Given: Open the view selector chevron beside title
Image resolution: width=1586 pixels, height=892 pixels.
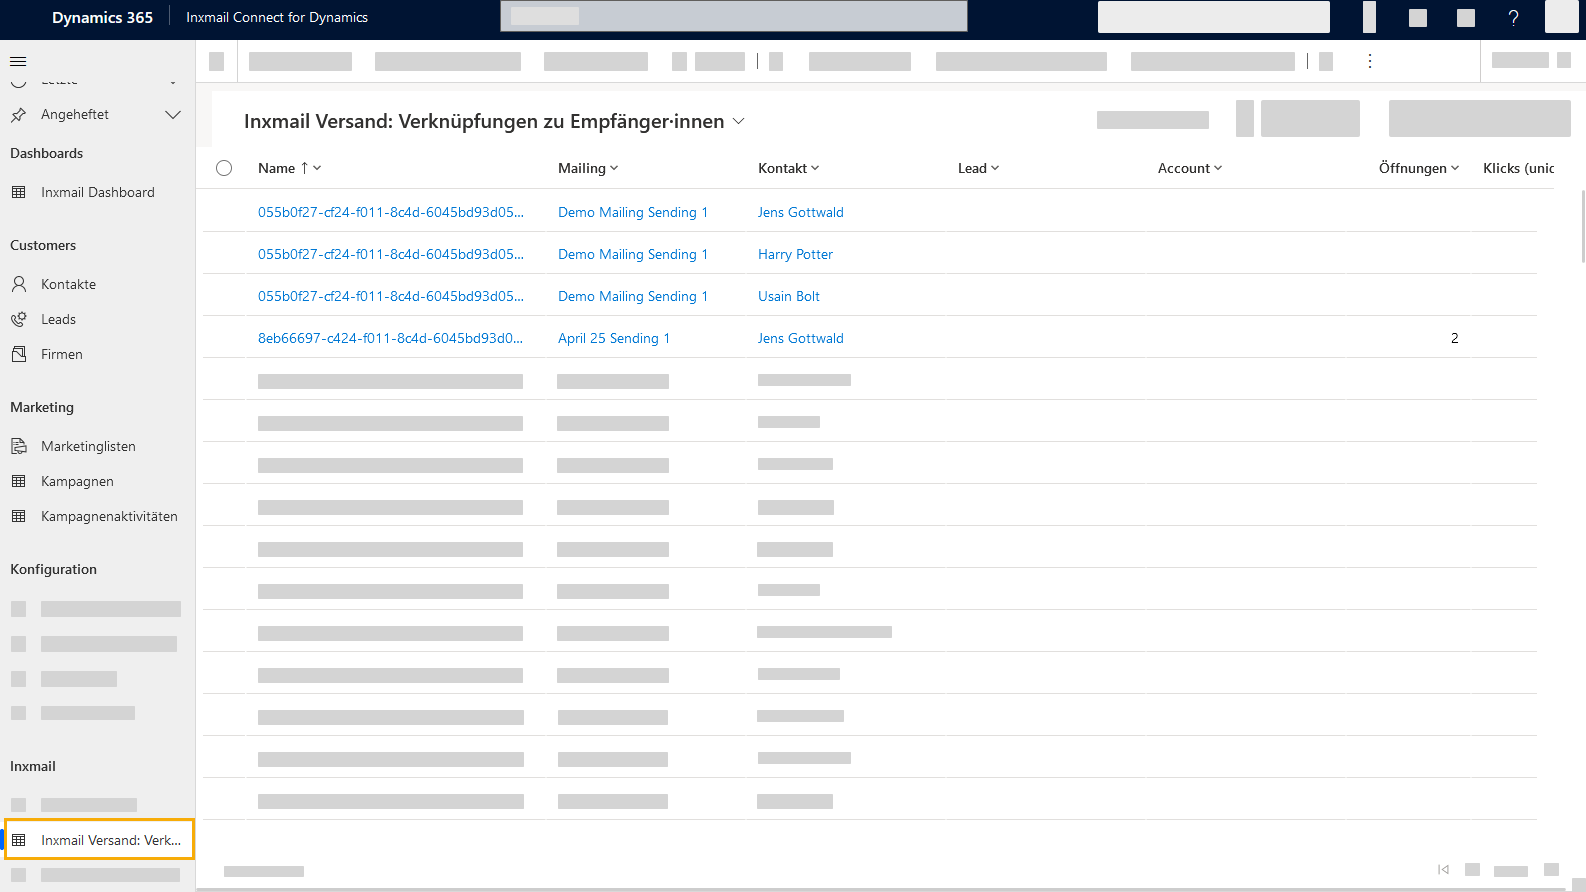Looking at the screenshot, I should coord(739,121).
